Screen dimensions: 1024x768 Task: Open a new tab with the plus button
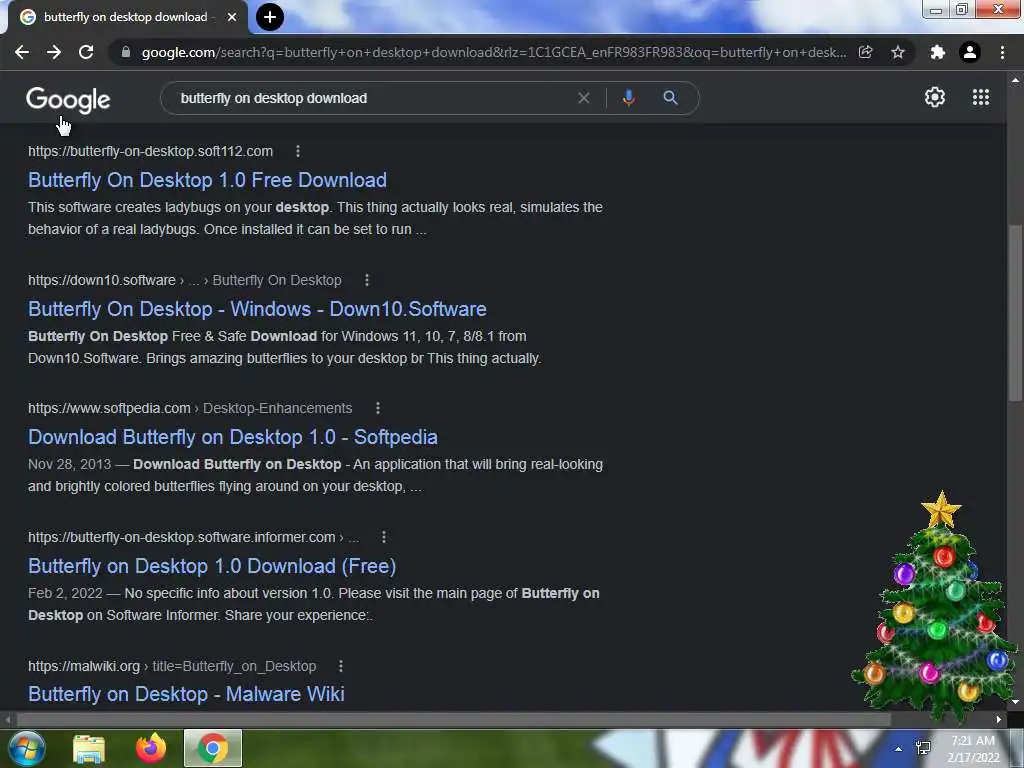[270, 17]
